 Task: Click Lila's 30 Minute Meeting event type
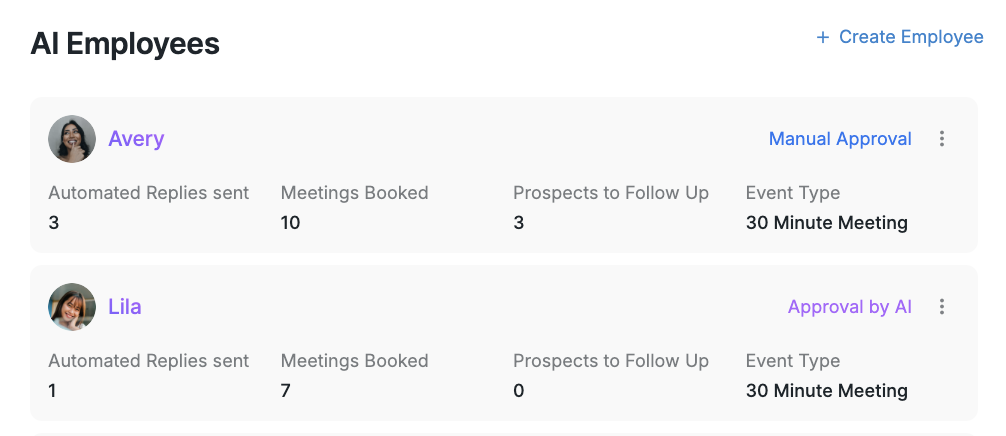(827, 391)
